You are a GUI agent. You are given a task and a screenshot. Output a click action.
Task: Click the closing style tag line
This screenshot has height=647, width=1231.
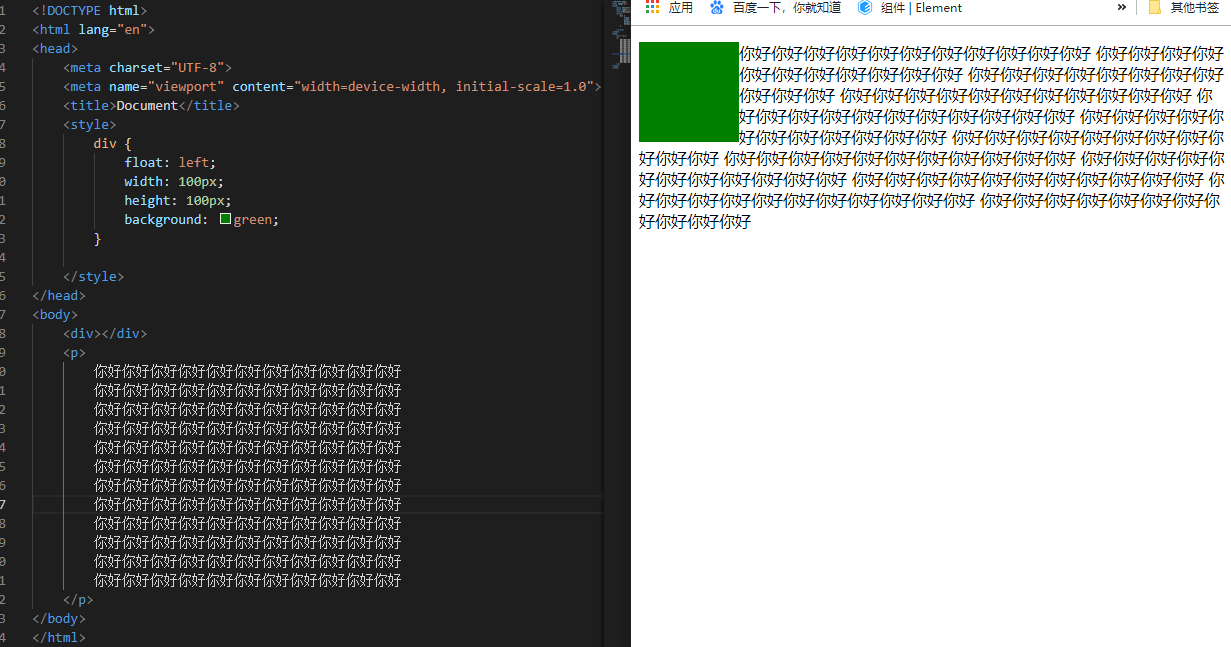93,276
